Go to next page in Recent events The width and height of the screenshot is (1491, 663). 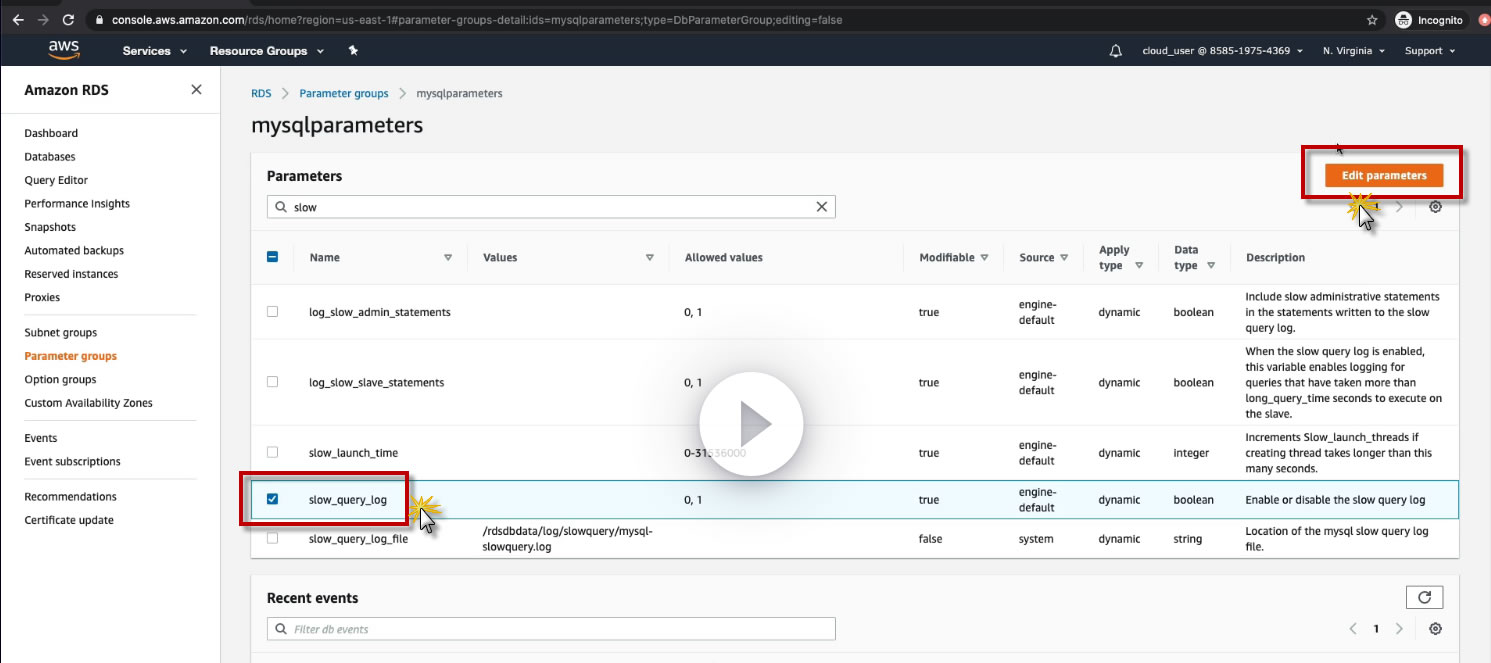pyautogui.click(x=1400, y=629)
